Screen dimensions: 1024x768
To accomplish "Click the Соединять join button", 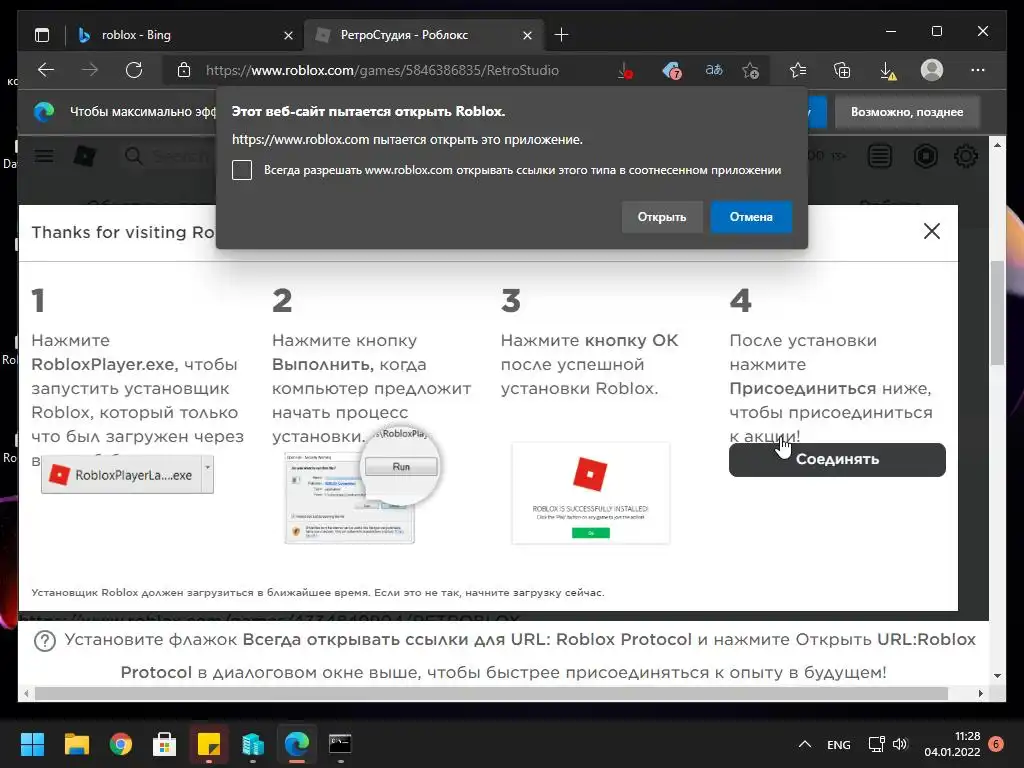I will coord(837,459).
